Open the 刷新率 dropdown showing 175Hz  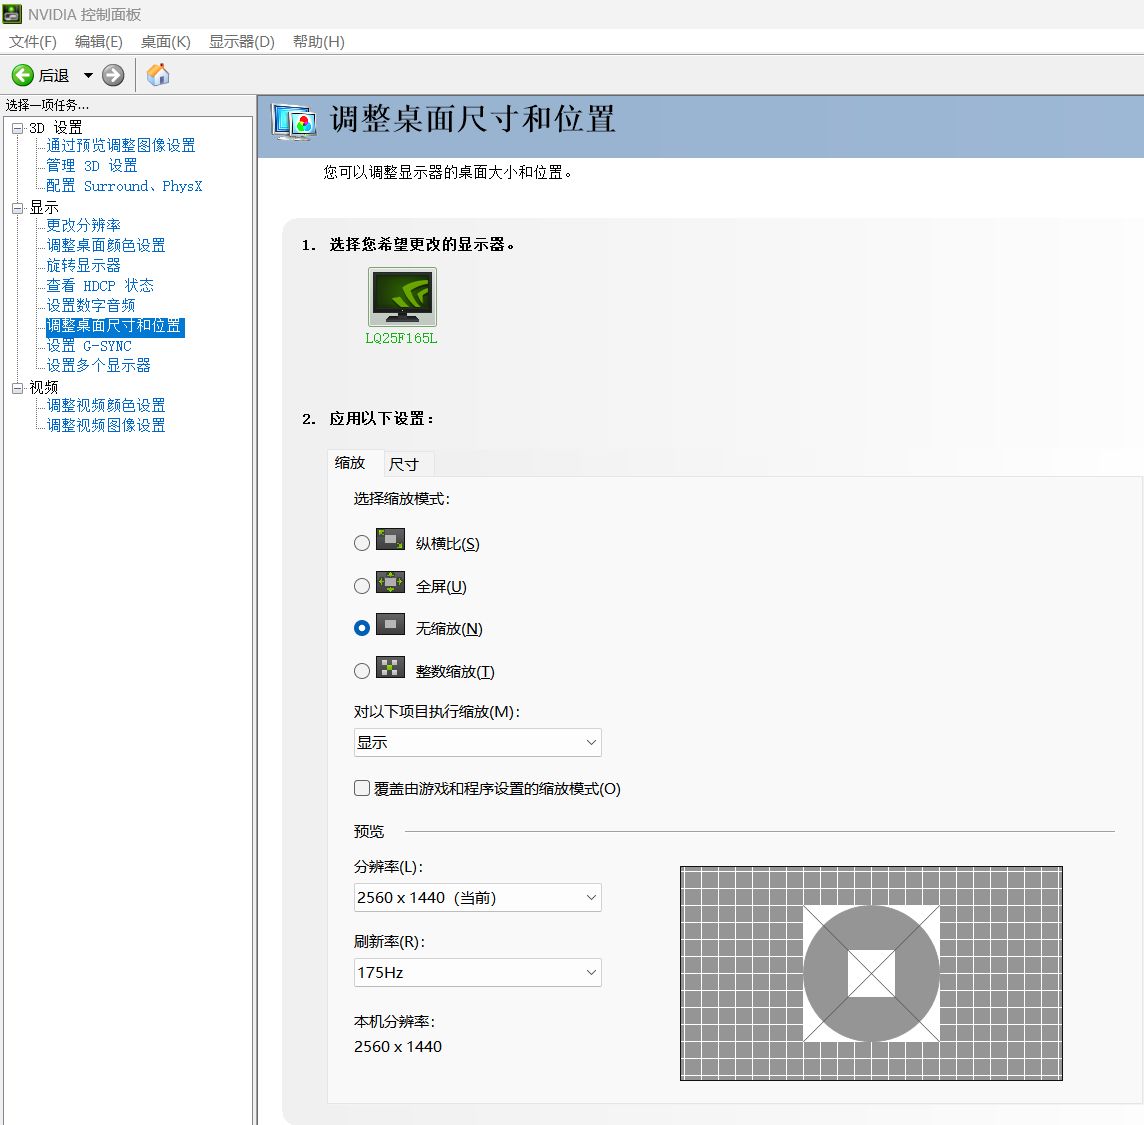pos(478,973)
